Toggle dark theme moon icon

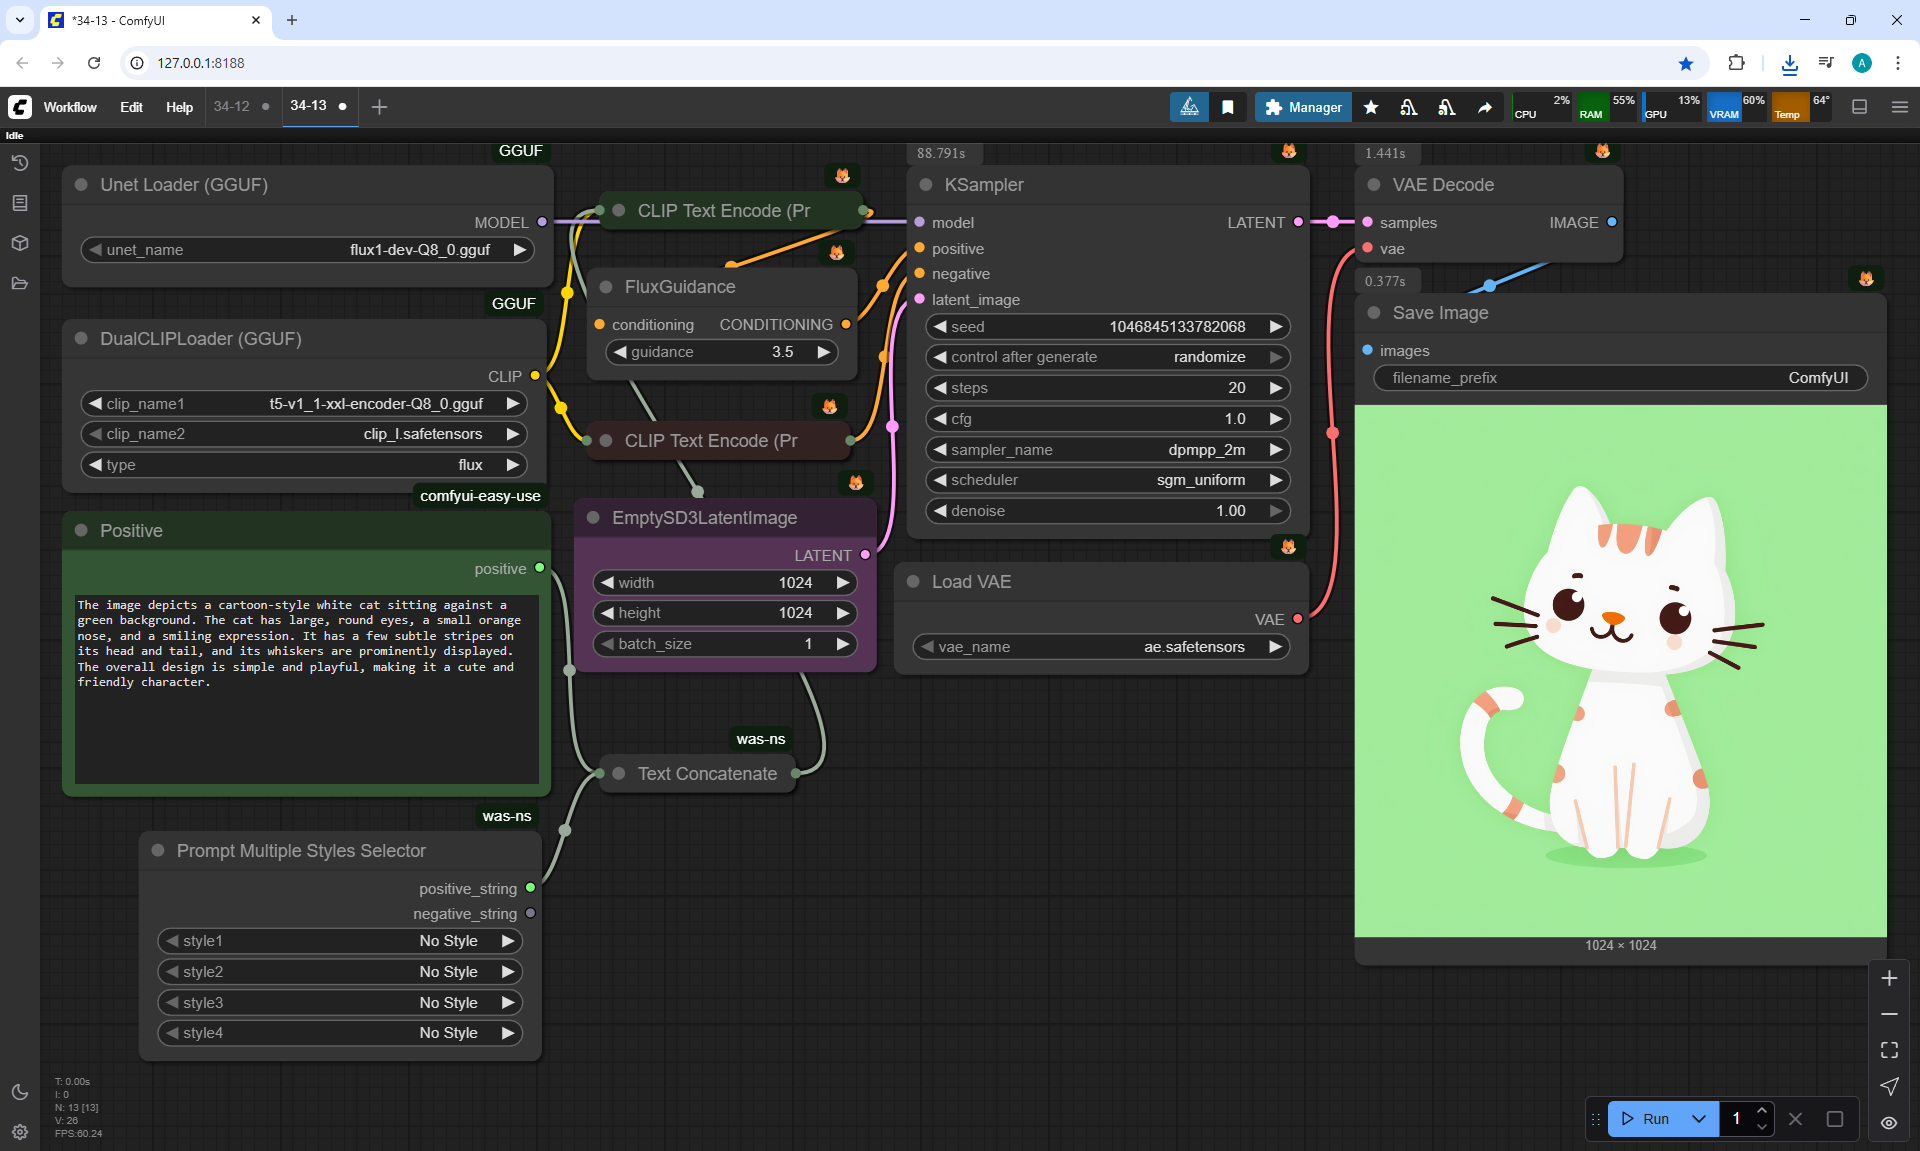coord(20,1092)
